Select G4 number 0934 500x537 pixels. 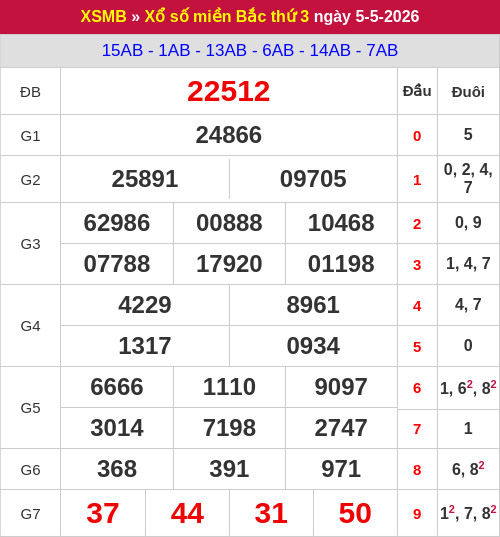click(x=313, y=346)
